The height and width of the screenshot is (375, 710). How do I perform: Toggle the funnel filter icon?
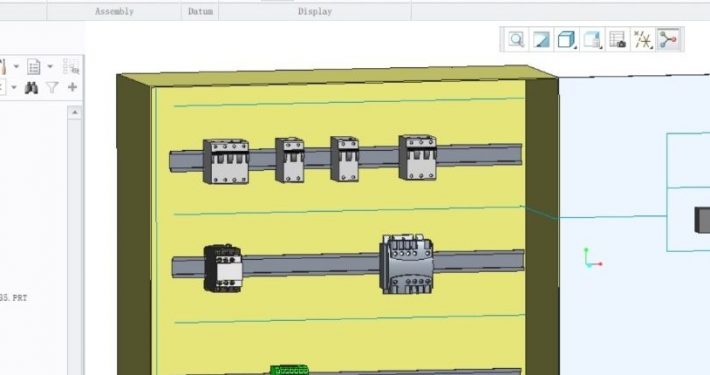(52, 87)
